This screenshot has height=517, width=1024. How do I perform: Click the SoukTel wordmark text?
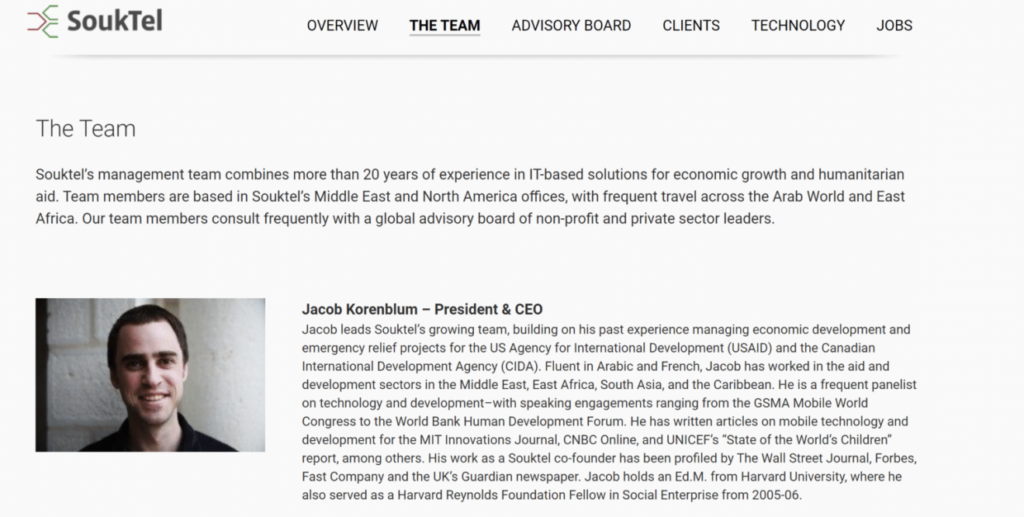(115, 21)
